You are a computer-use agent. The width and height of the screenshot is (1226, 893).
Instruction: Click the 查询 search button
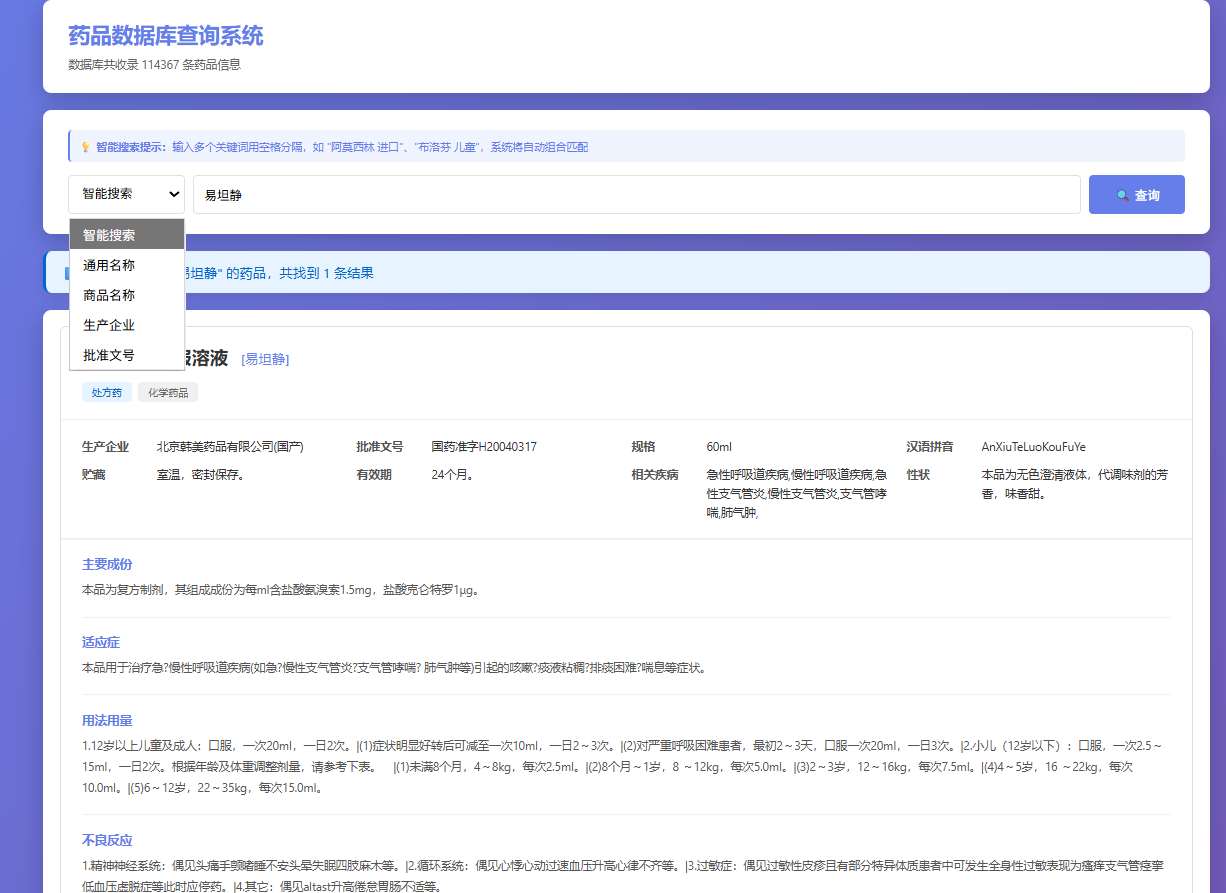pos(1136,195)
